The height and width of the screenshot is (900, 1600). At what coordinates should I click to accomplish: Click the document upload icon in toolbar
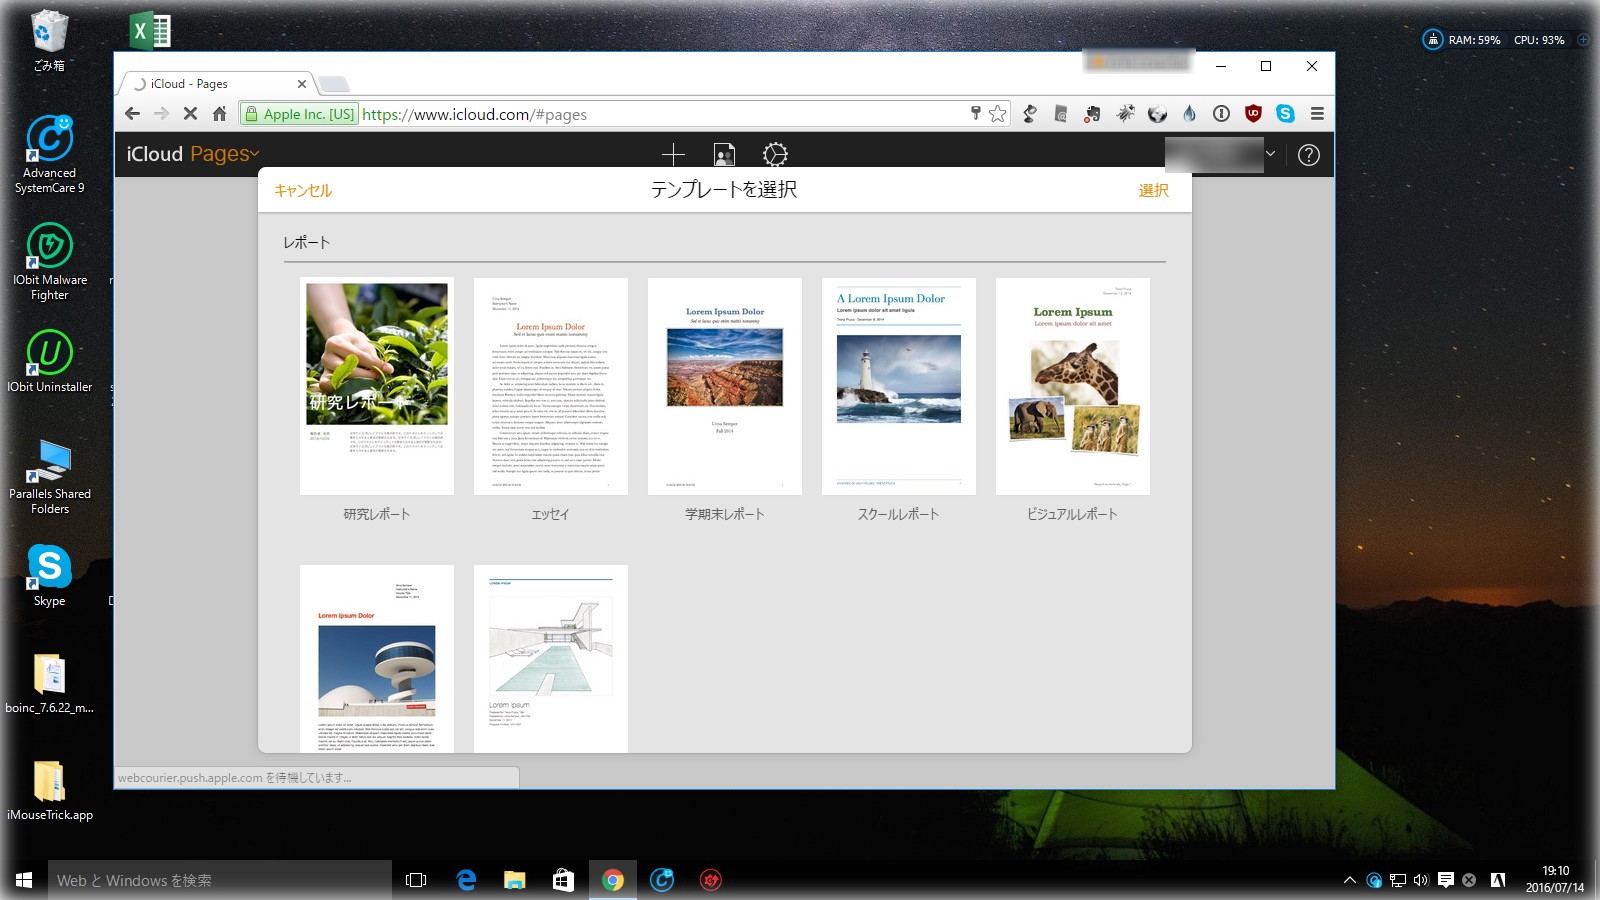[724, 154]
